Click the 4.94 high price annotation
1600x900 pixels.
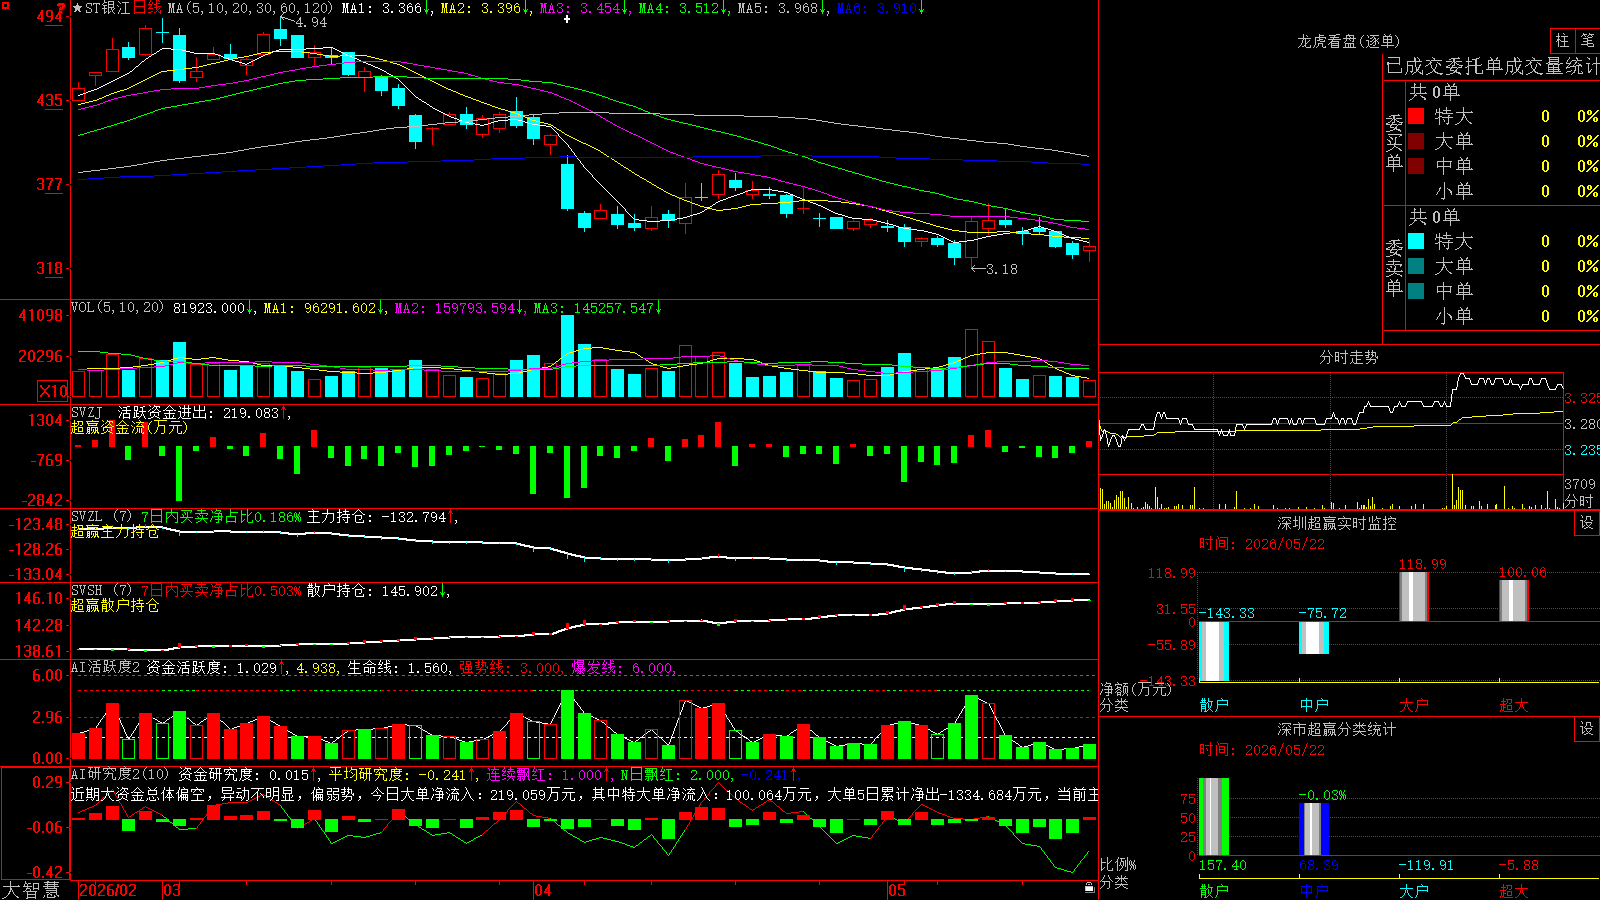311,22
